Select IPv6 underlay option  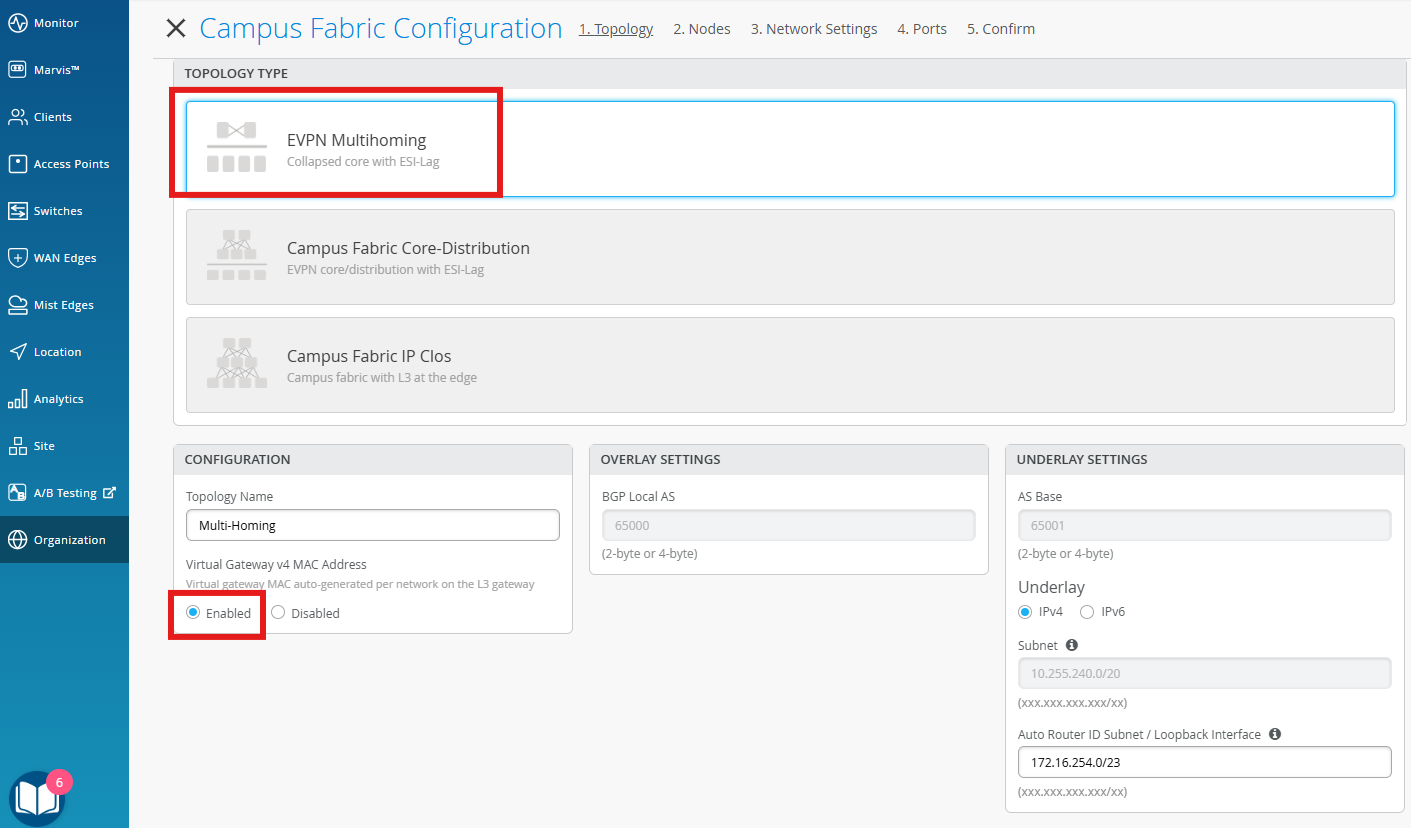point(1087,612)
